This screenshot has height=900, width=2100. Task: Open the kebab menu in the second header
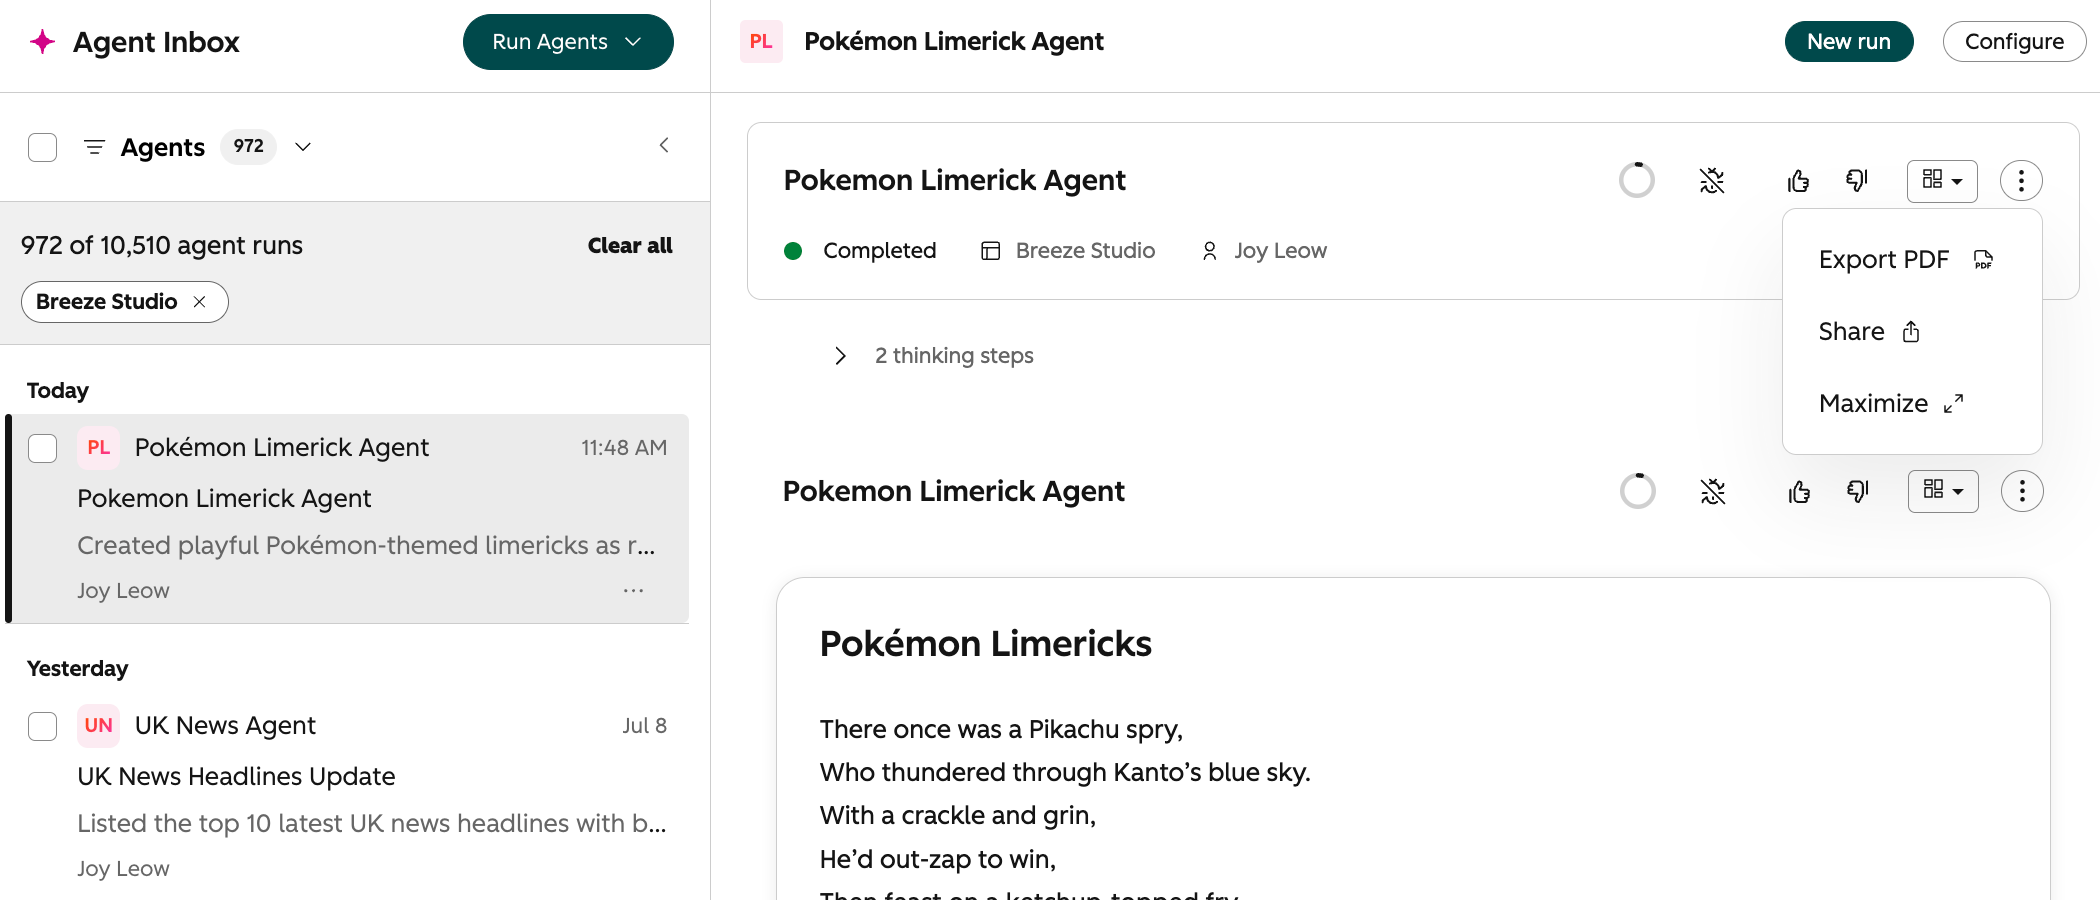[2022, 491]
